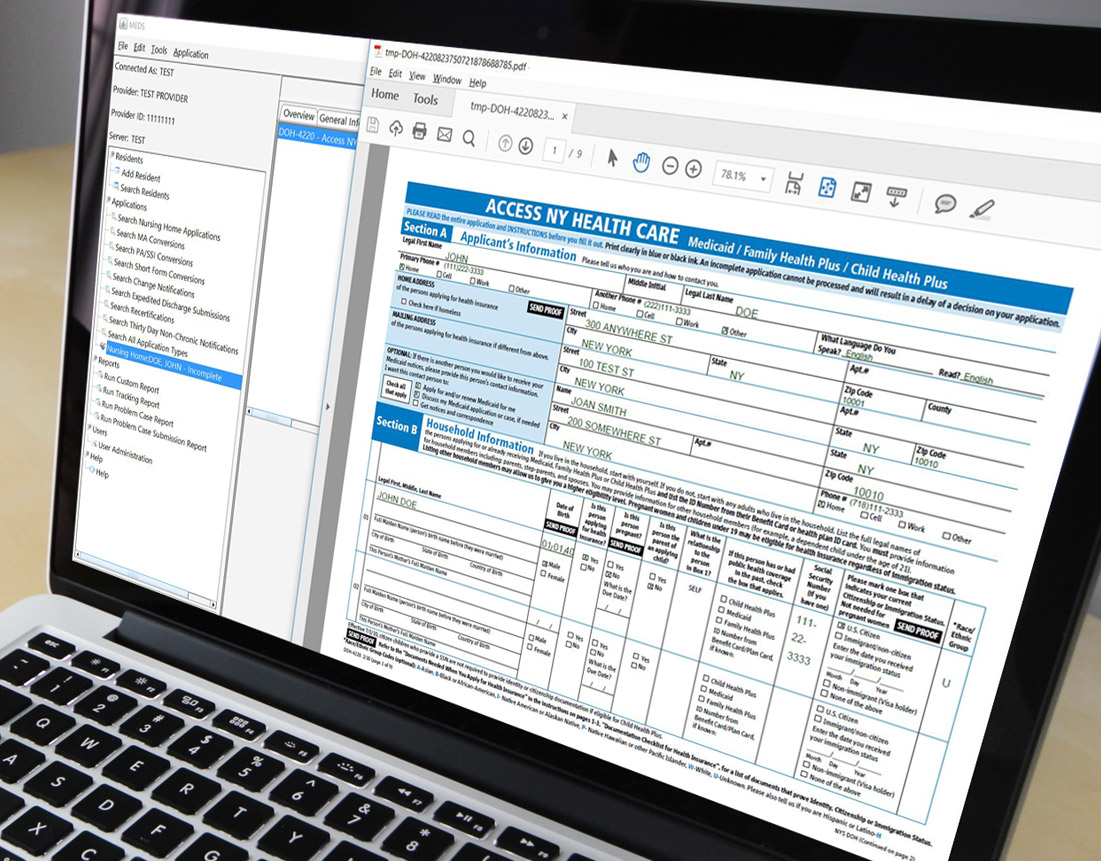Viewport: 1101px width, 861px height.
Task: Toggle Primary Phone Home checkbox
Action: tap(402, 267)
